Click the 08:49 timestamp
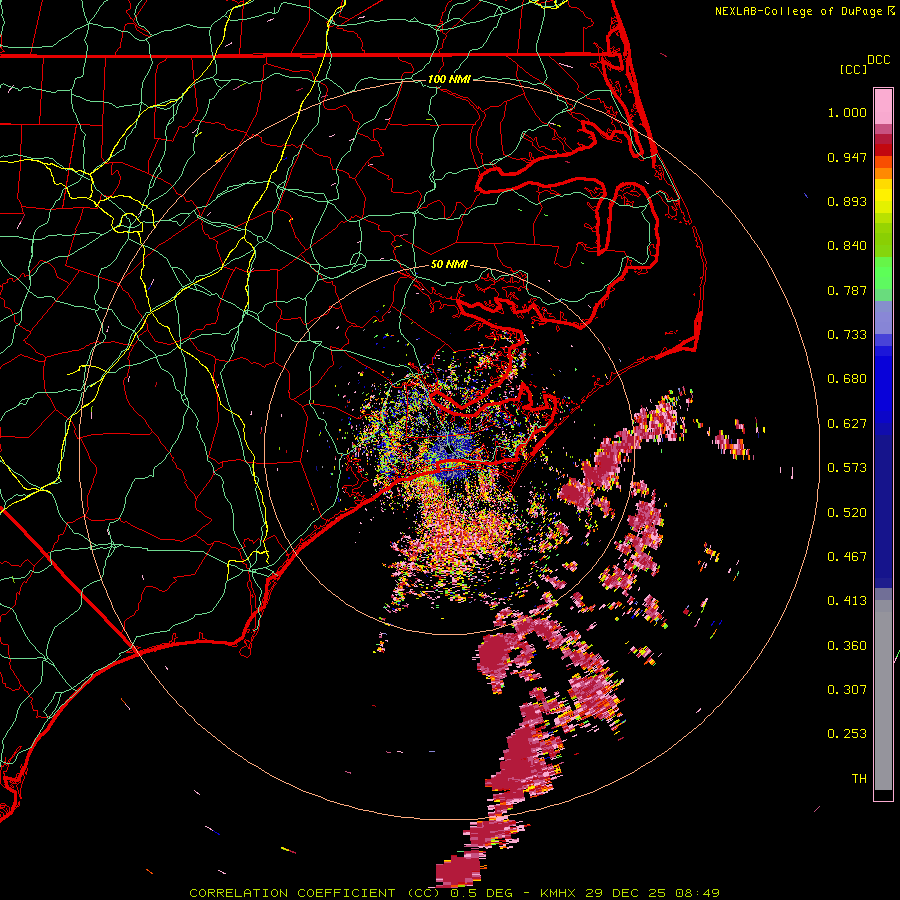The width and height of the screenshot is (900, 900). (x=698, y=893)
